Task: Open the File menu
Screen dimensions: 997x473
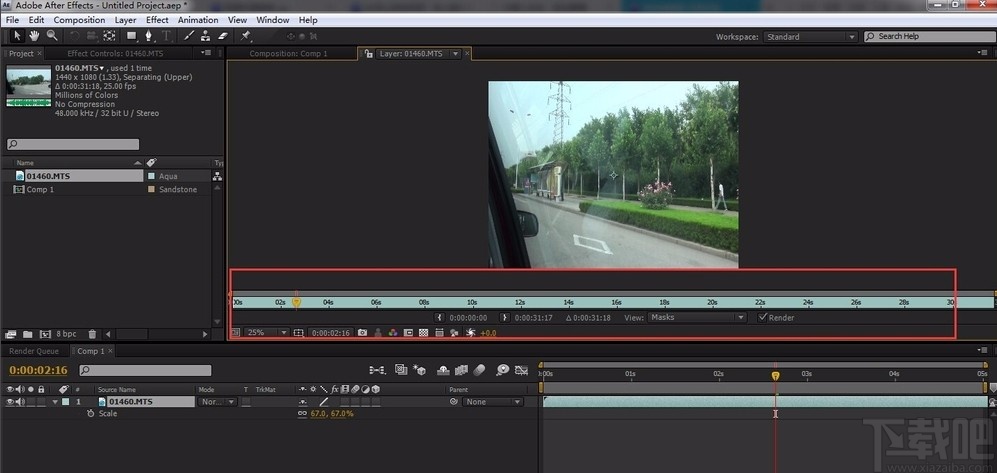Action: point(12,20)
